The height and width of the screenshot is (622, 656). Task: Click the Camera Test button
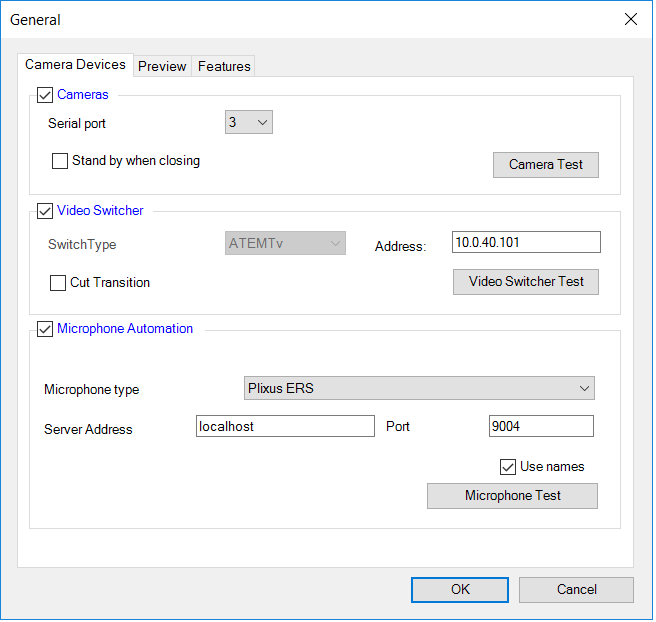[545, 165]
